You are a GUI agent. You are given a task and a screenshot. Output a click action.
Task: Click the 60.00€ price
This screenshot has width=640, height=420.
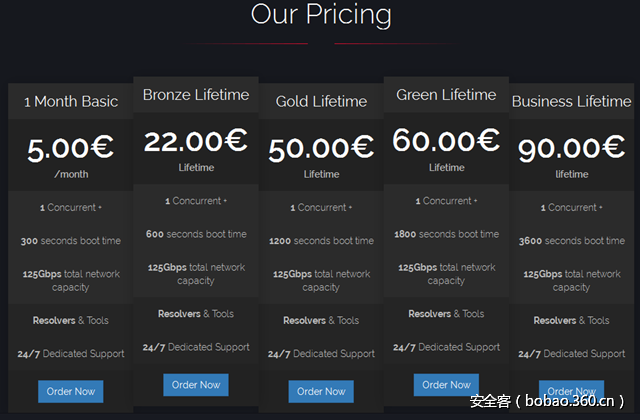pos(446,141)
